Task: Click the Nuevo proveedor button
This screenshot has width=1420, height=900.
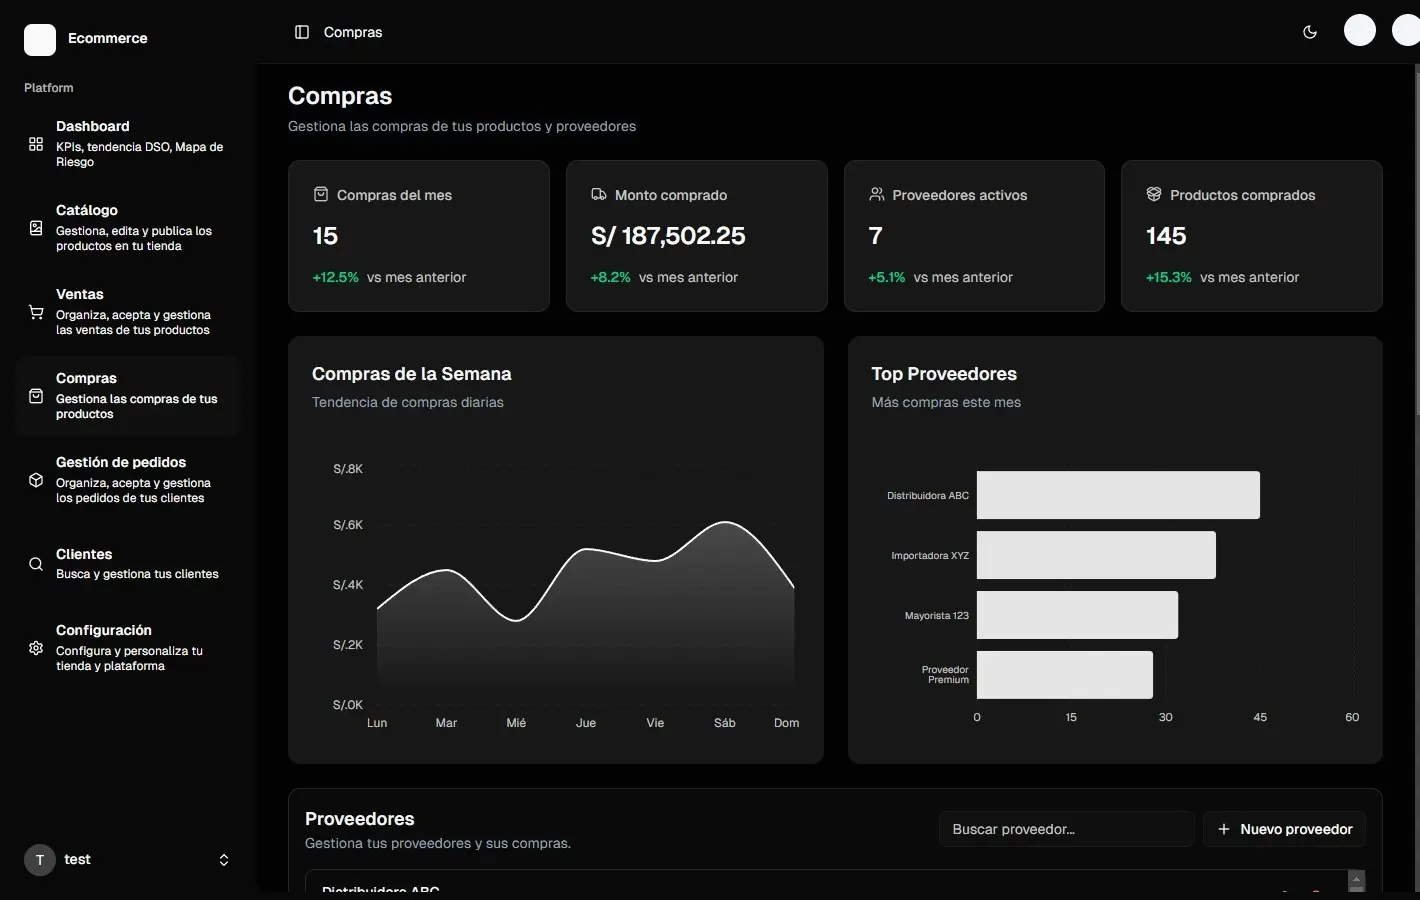Action: [1284, 829]
